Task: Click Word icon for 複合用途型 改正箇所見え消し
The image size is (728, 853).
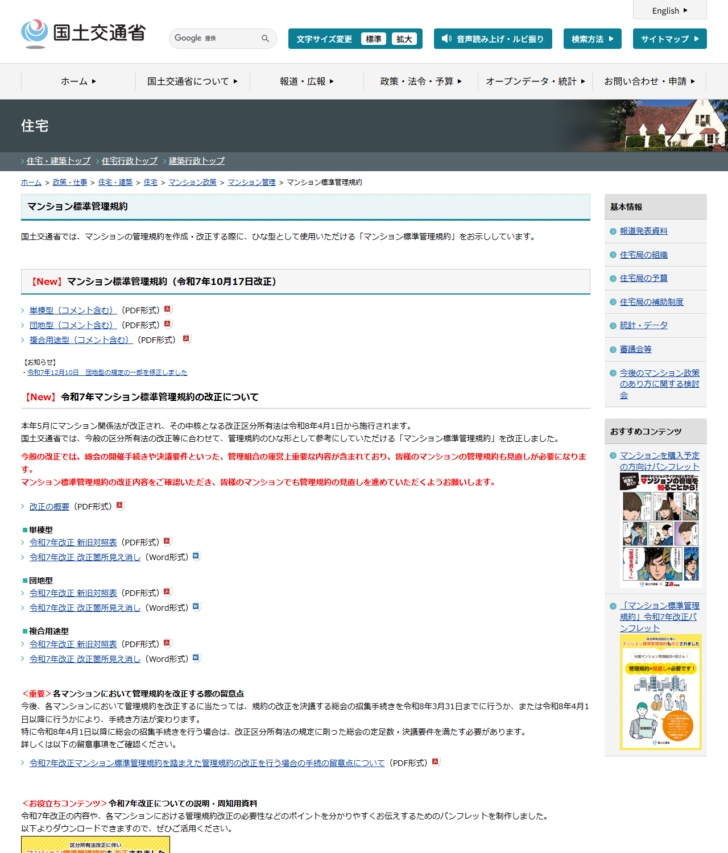Action: coord(196,658)
